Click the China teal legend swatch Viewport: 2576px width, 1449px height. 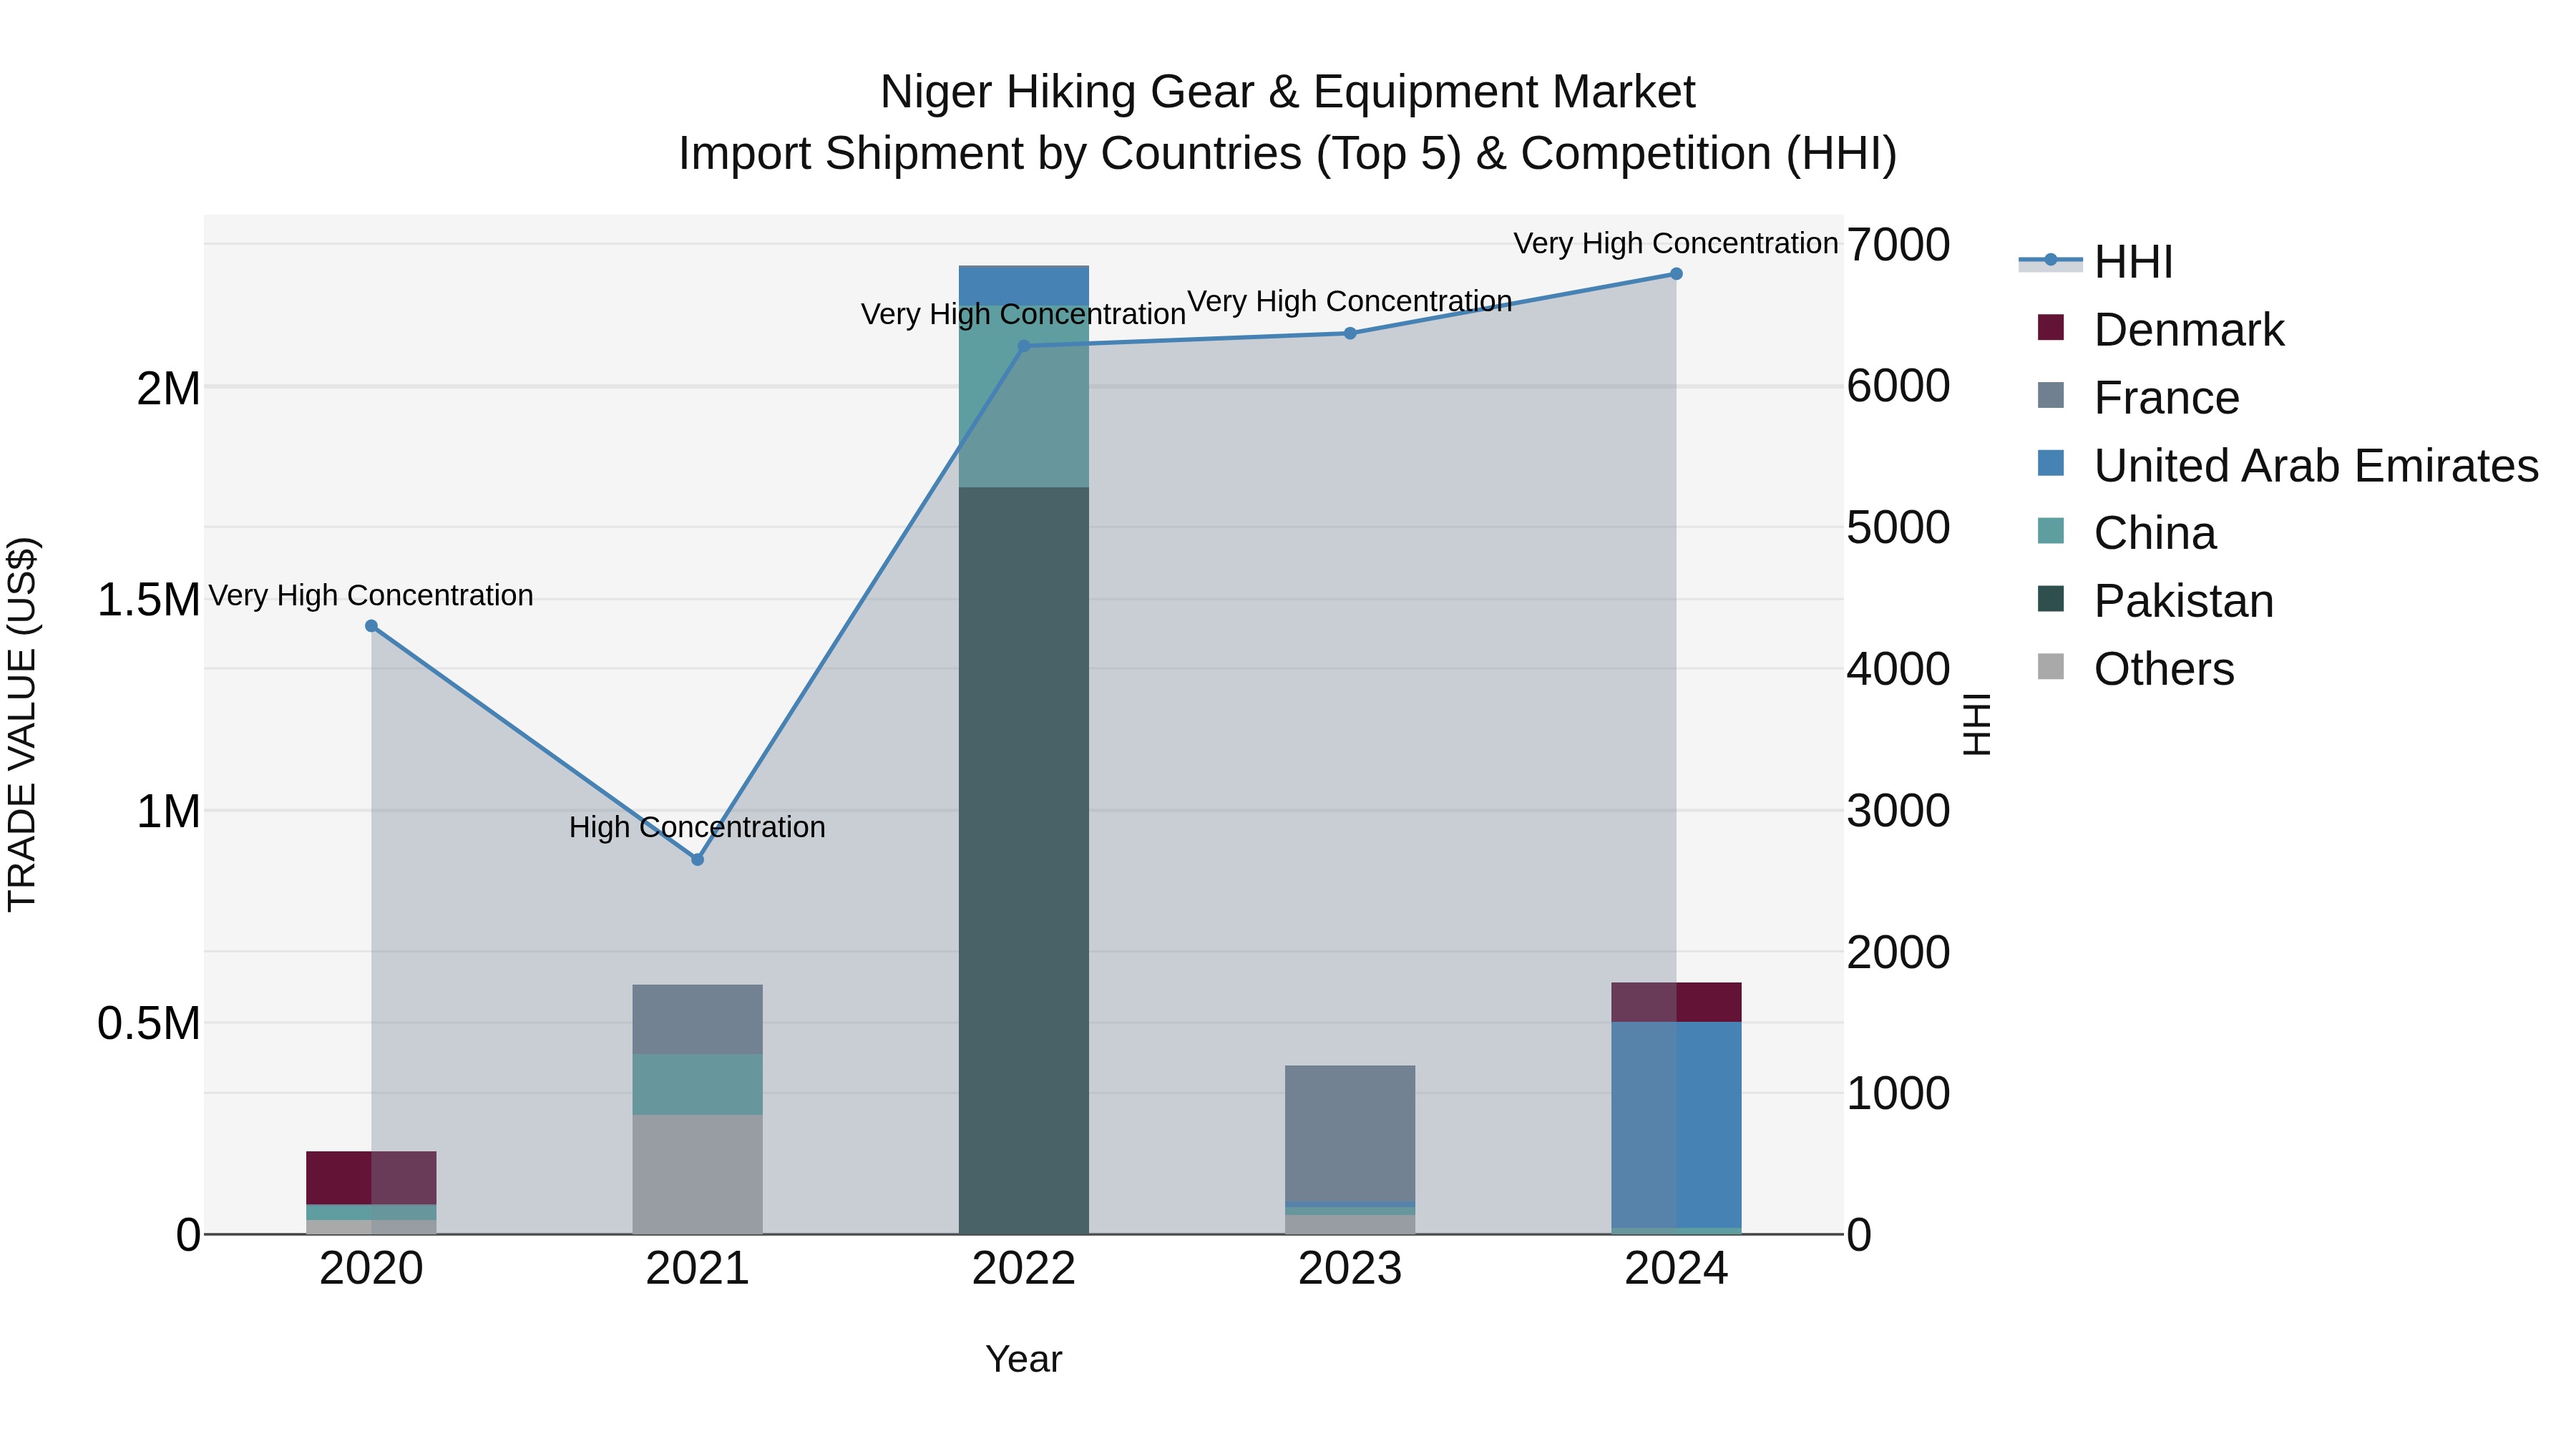point(2051,531)
